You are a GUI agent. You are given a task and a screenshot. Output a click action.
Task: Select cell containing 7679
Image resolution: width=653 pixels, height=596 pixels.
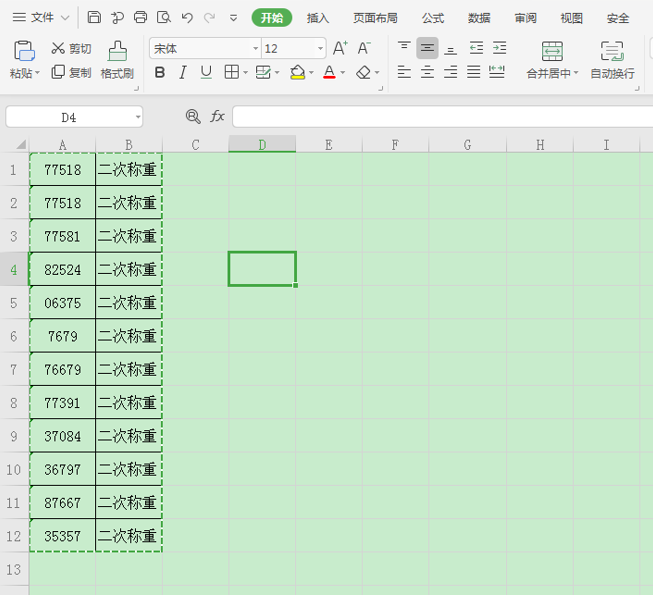pyautogui.click(x=62, y=336)
